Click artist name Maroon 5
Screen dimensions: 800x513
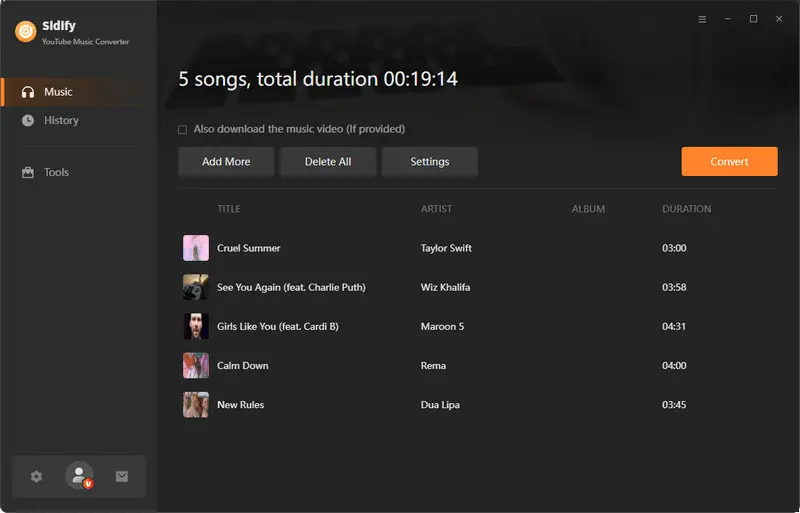pos(442,327)
